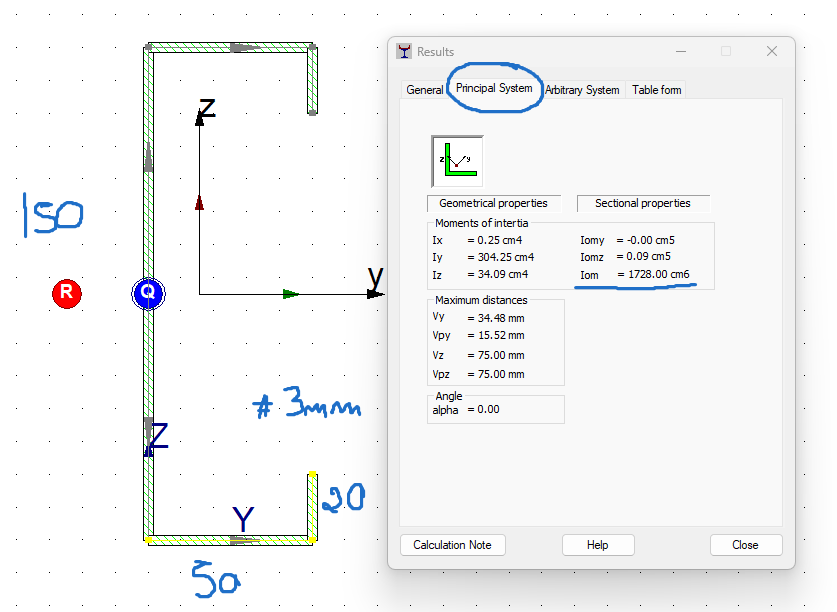The image size is (837, 612).
Task: Click the Results dialog title icon
Action: point(404,51)
